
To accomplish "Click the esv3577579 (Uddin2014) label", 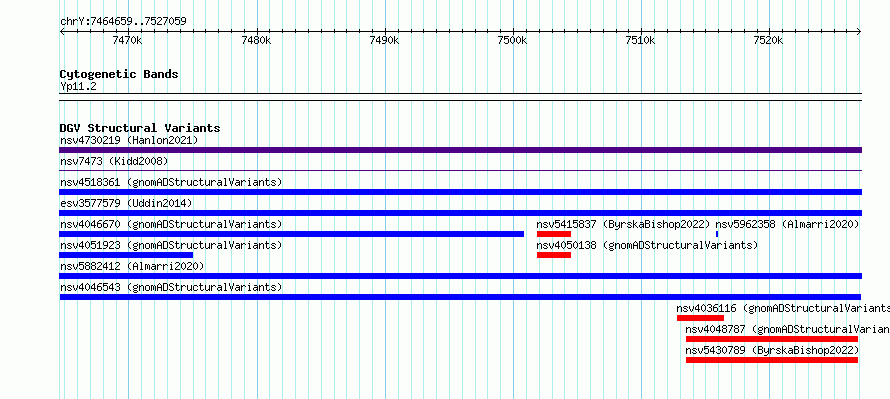I will click(126, 203).
